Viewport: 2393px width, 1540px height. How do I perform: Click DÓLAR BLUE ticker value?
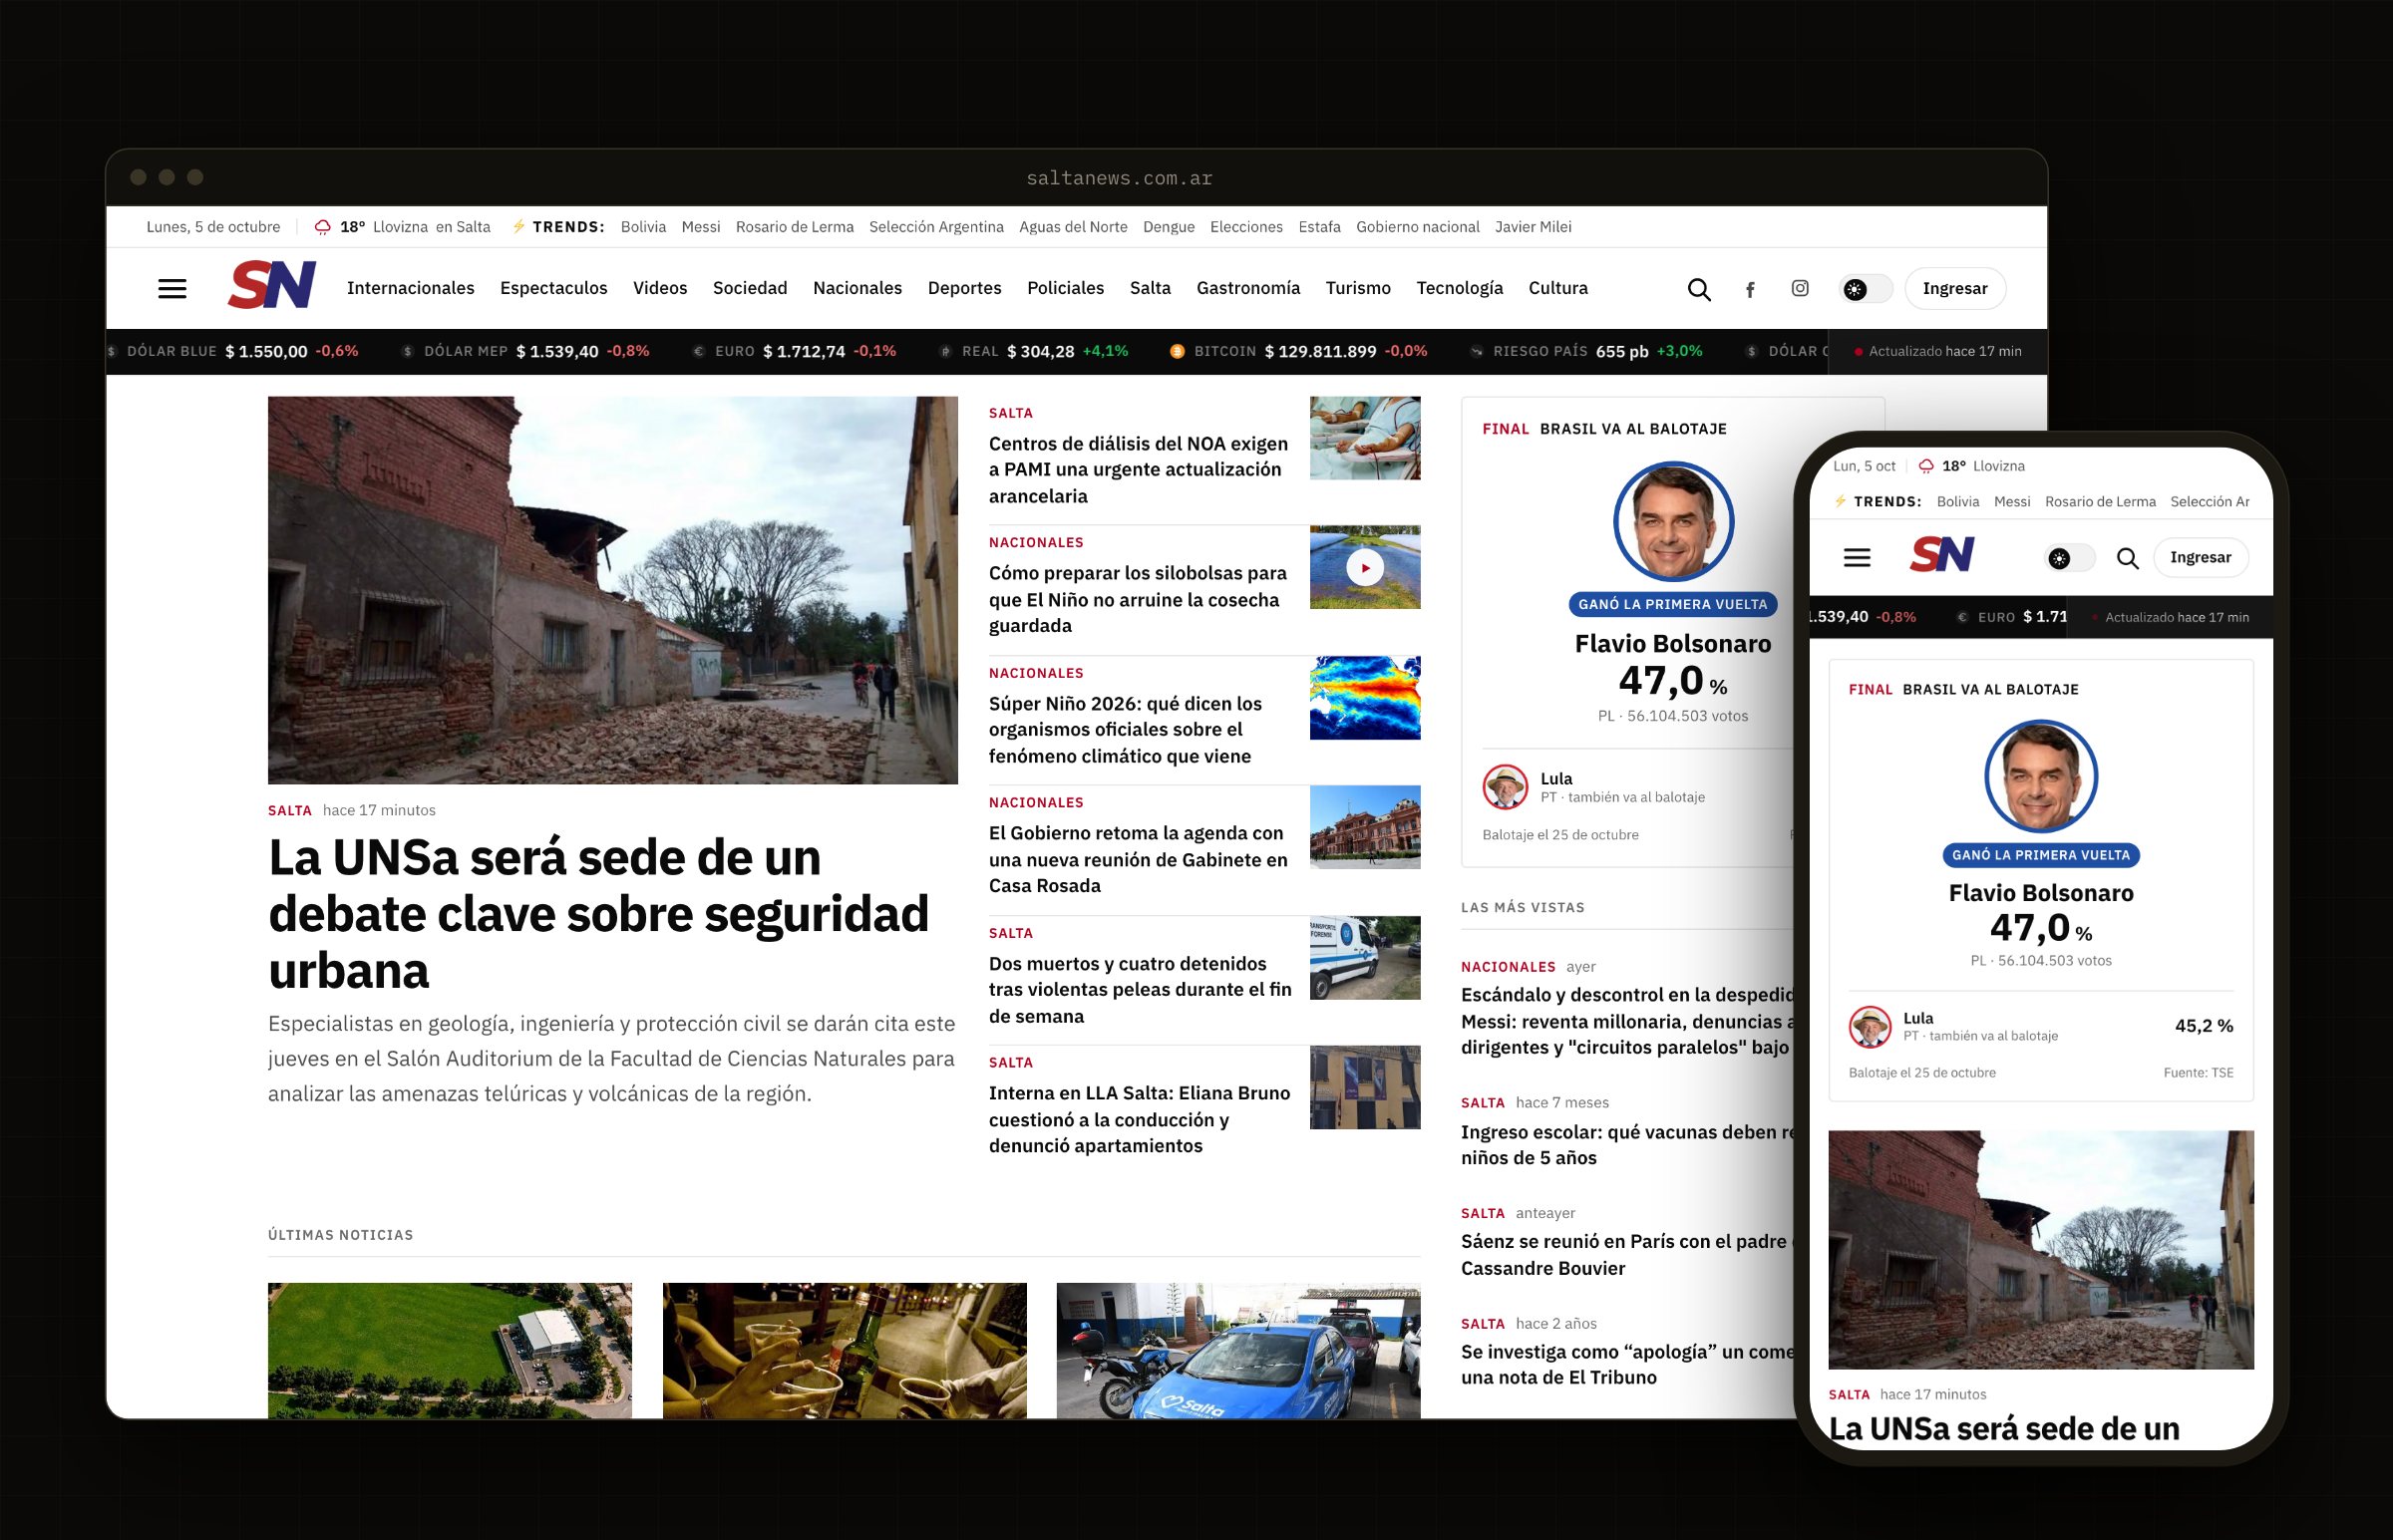266,351
